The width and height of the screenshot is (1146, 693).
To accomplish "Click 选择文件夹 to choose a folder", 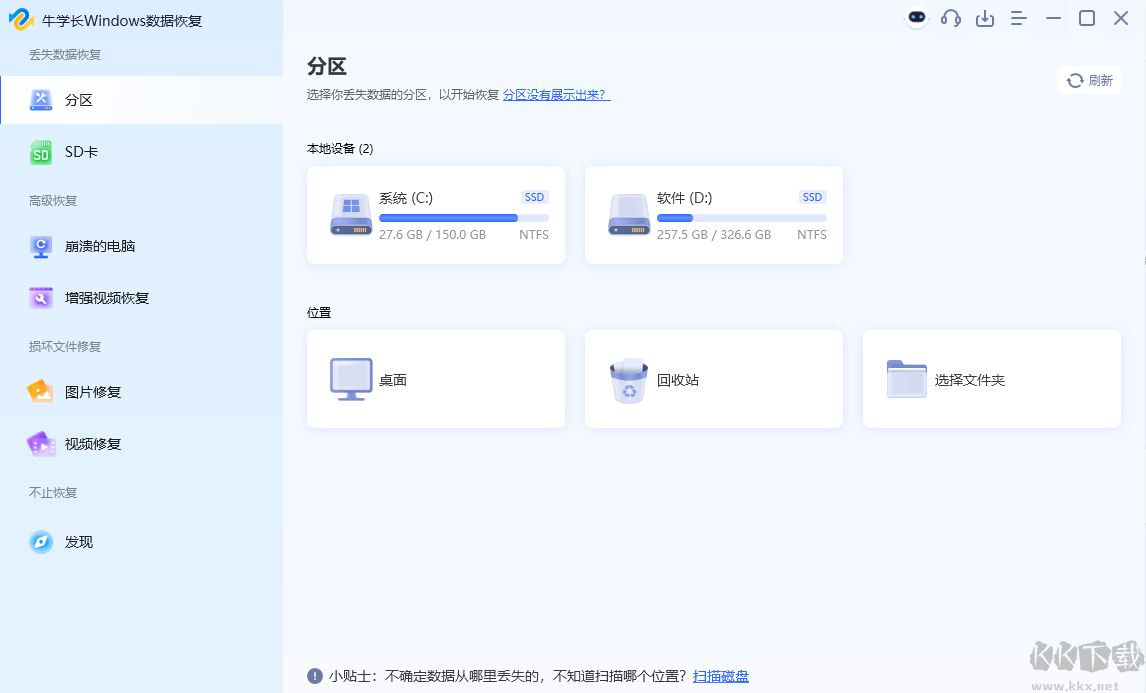I will [x=991, y=379].
